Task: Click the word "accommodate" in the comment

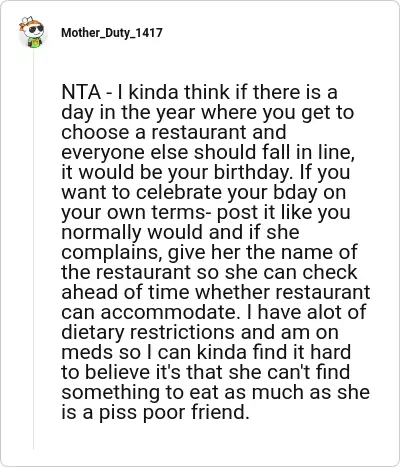Action: pos(169,312)
